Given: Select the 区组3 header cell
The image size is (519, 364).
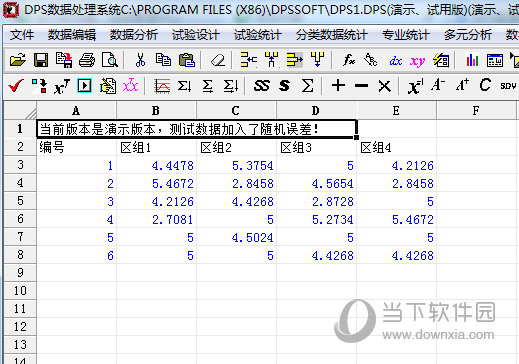Looking at the screenshot, I should [x=316, y=147].
